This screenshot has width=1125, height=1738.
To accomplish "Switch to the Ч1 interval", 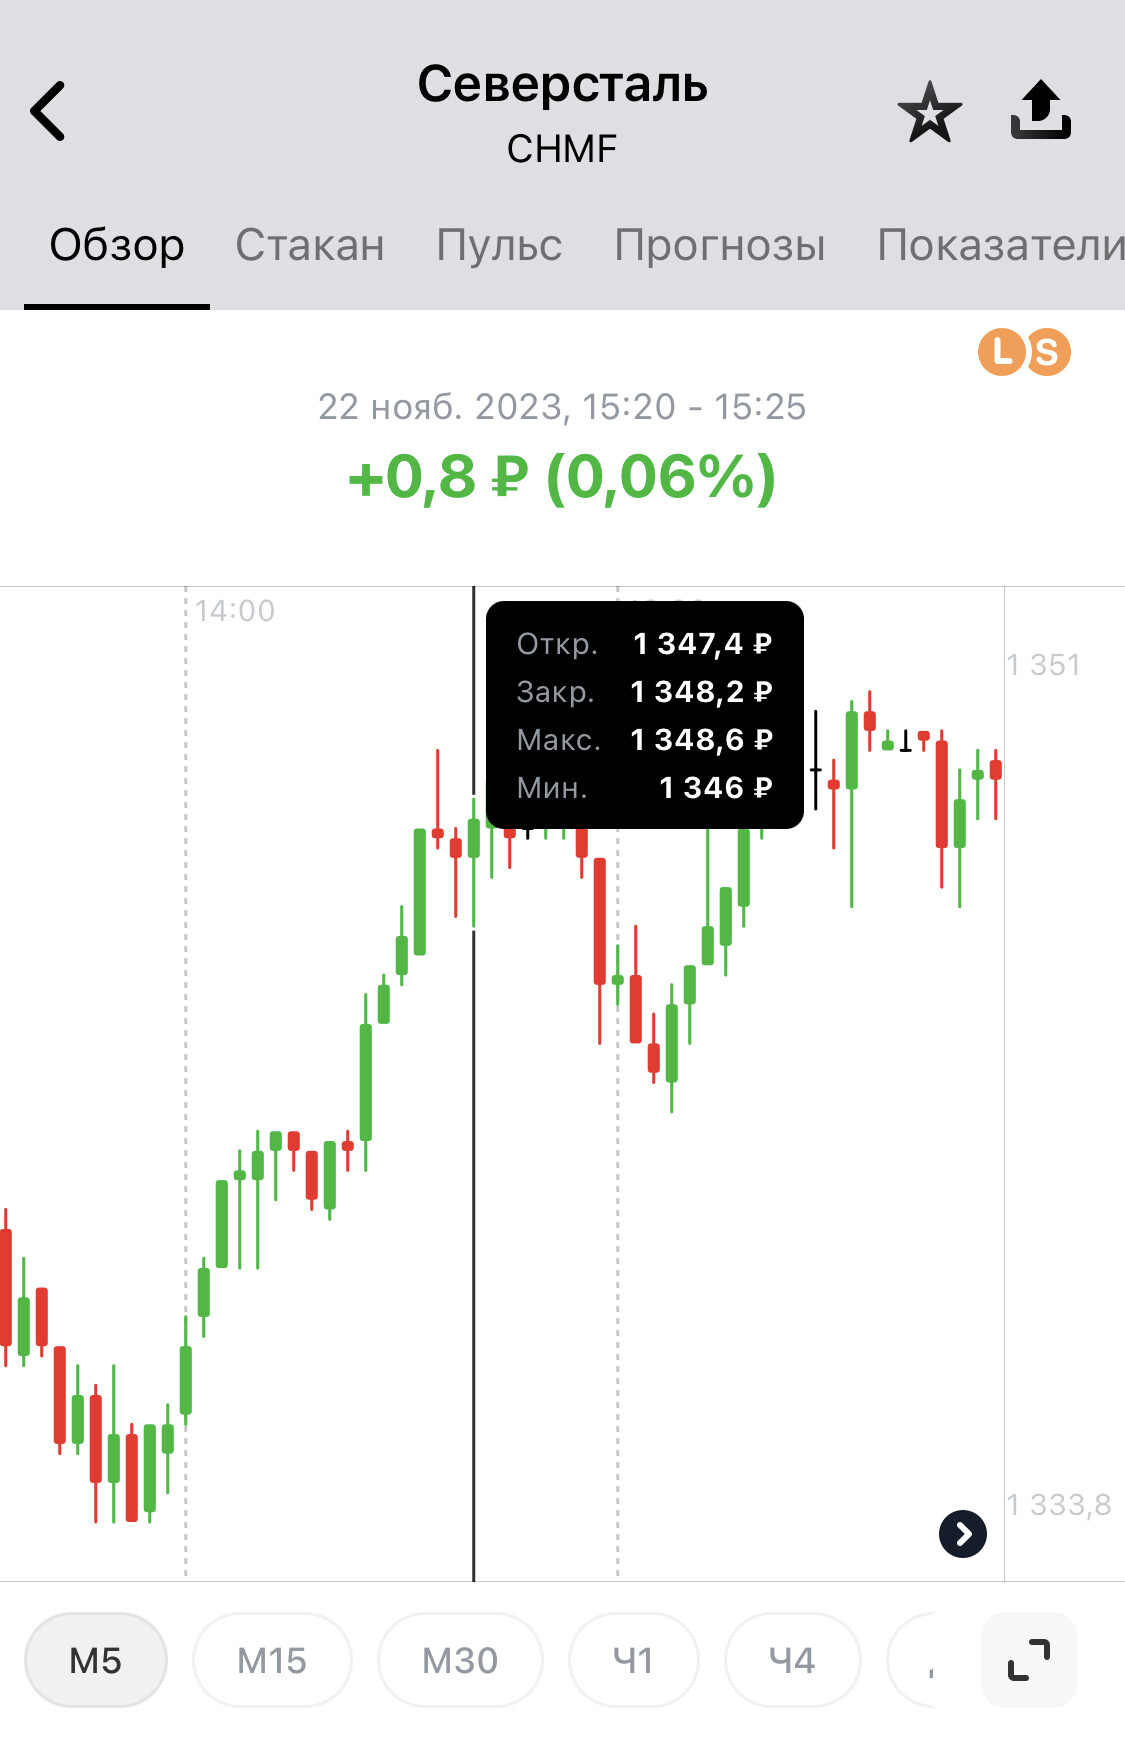I will pos(633,1660).
